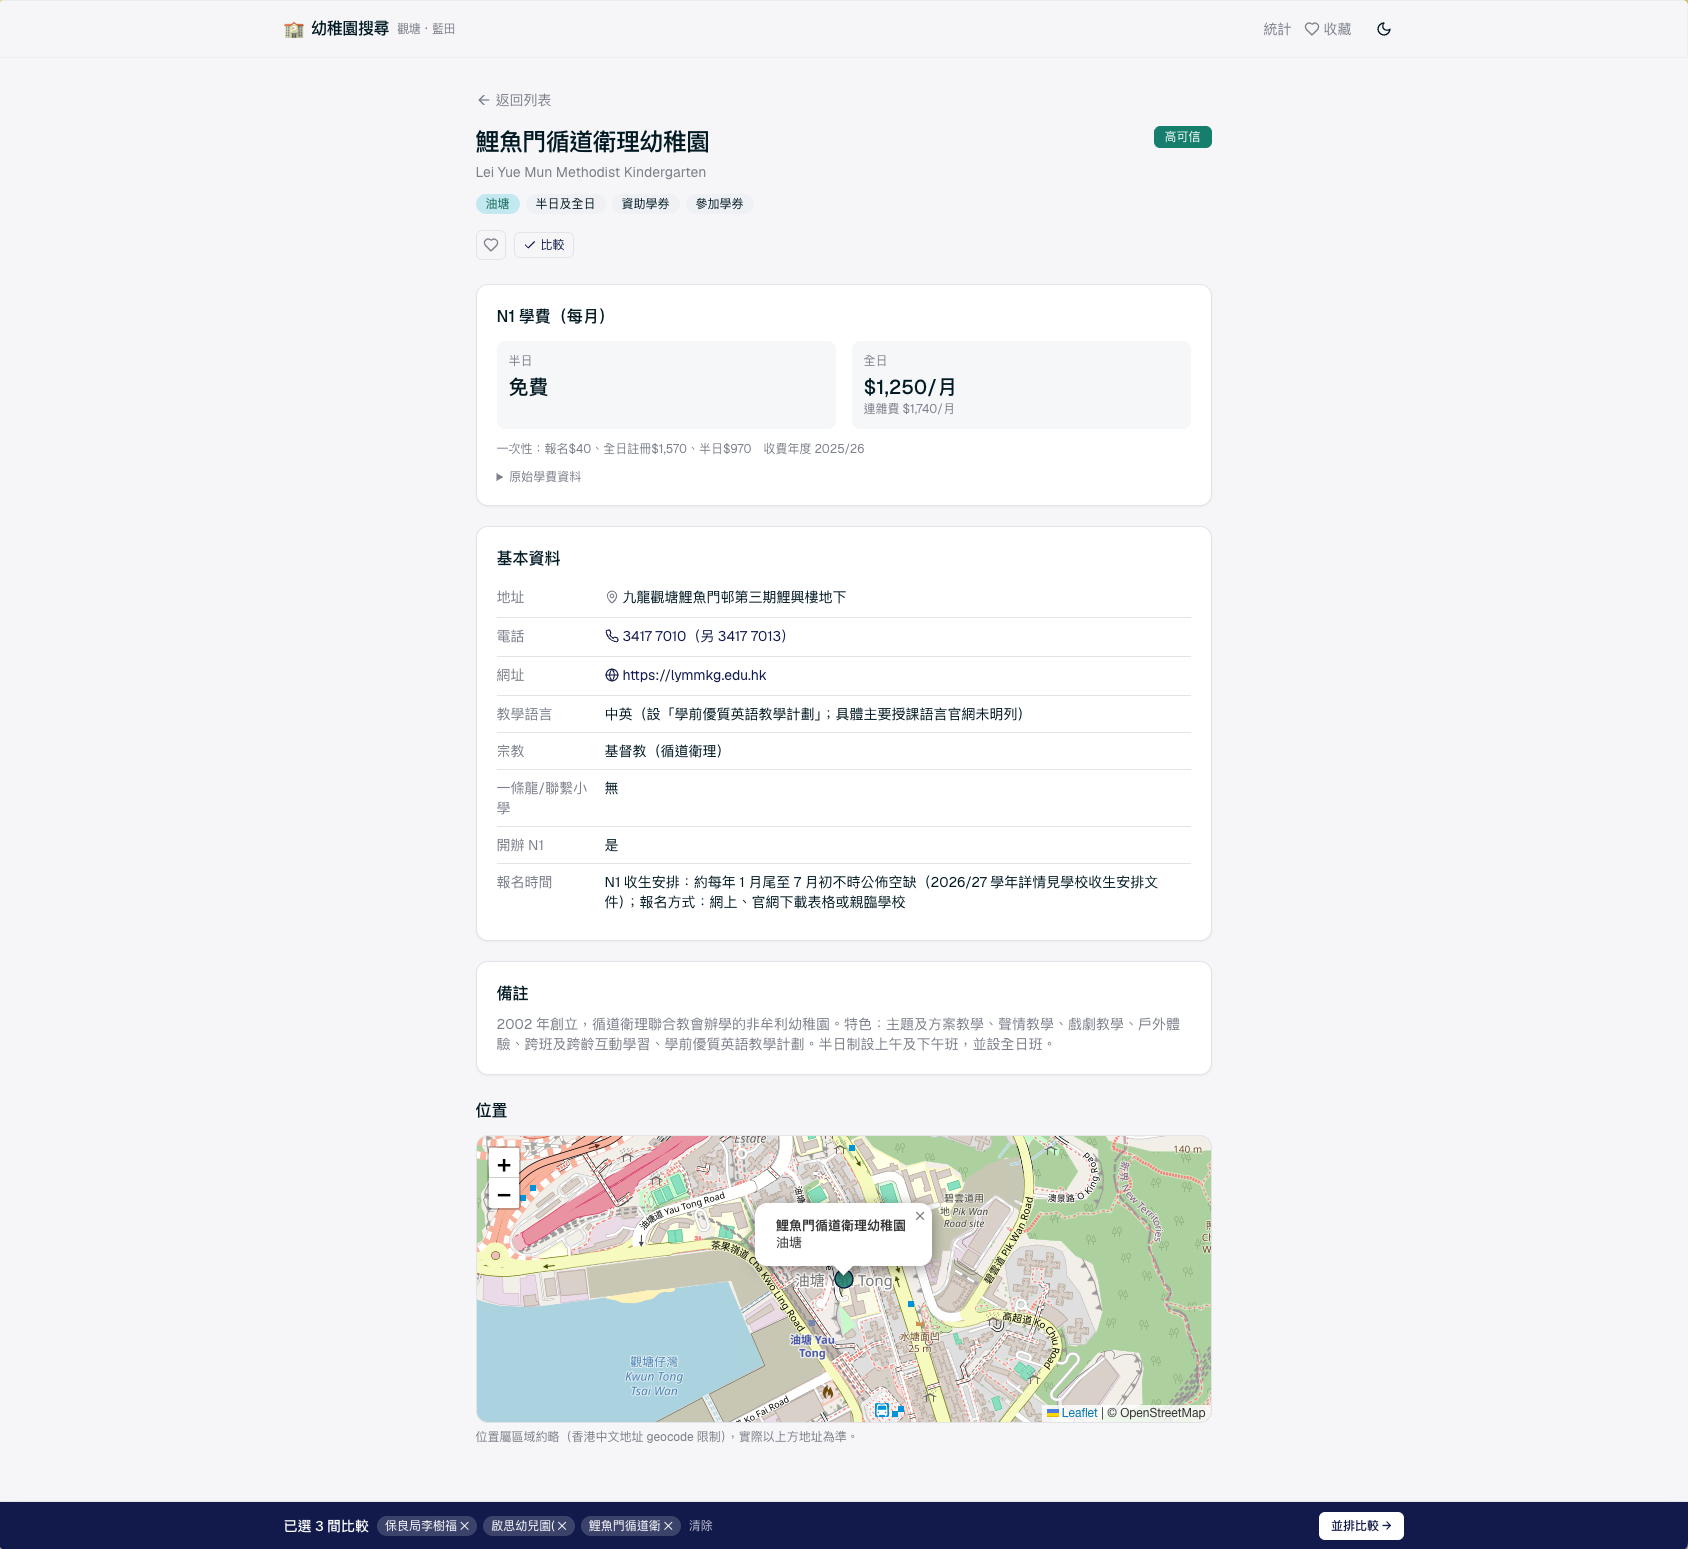Open 並排比較 side-by-side comparison
The width and height of the screenshot is (1688, 1549).
(x=1361, y=1526)
